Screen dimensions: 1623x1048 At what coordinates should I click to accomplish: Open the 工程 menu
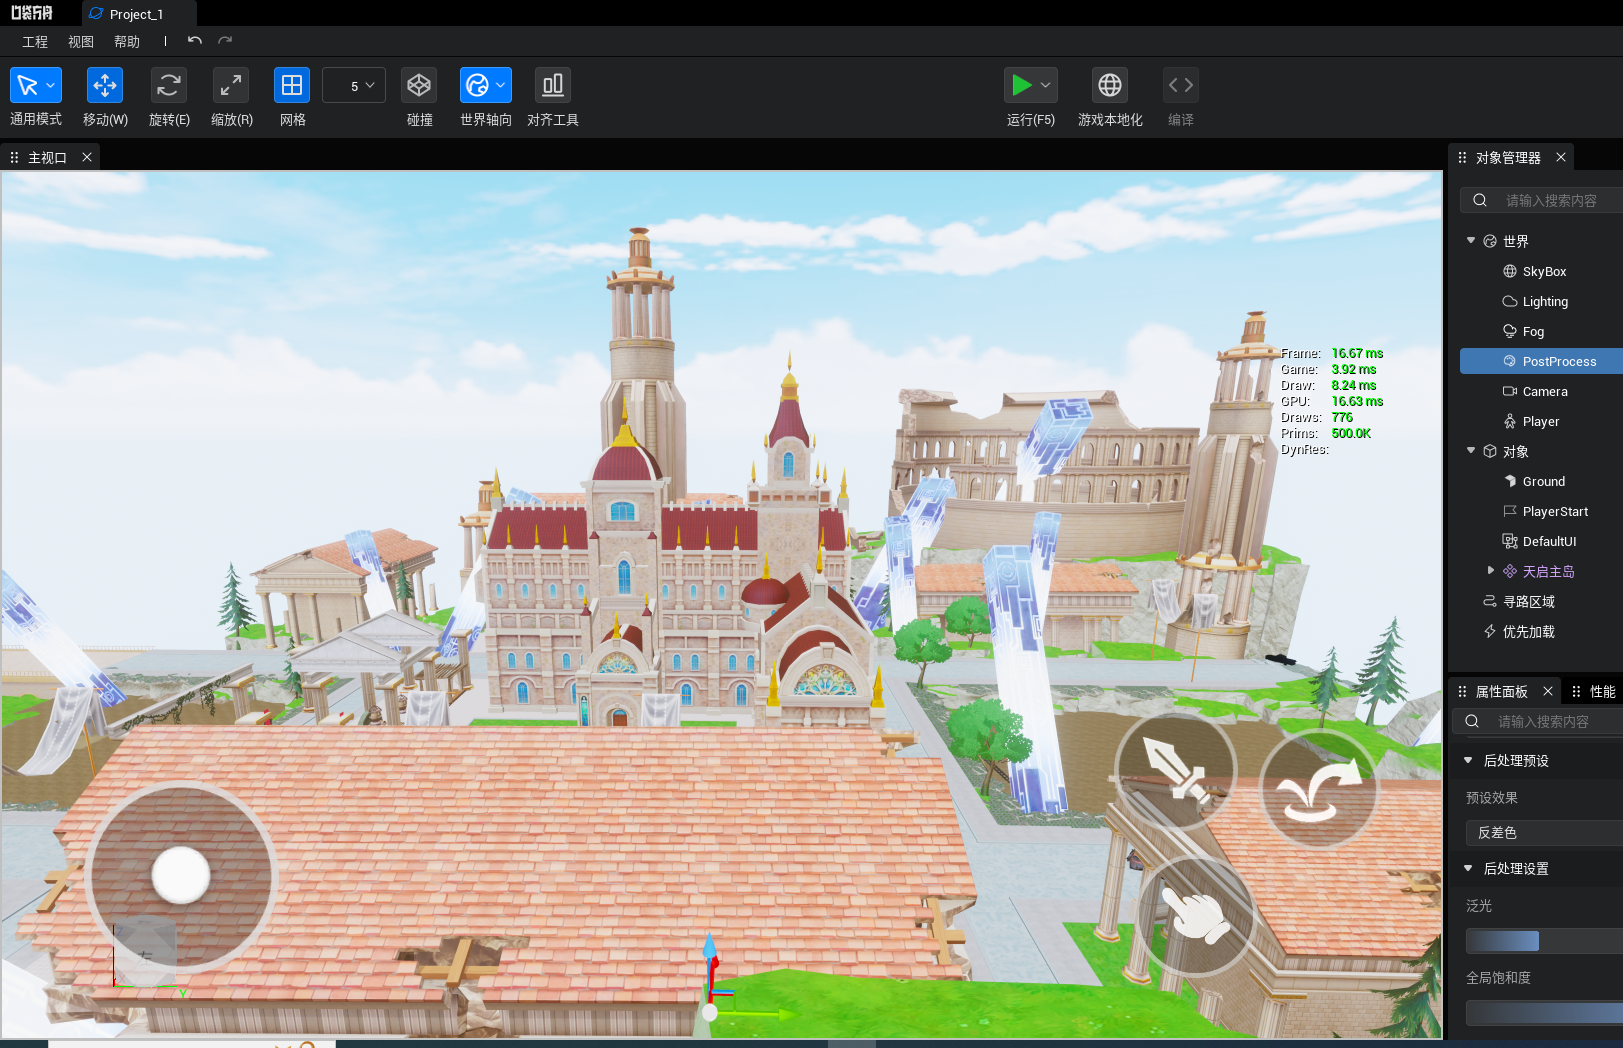click(35, 42)
